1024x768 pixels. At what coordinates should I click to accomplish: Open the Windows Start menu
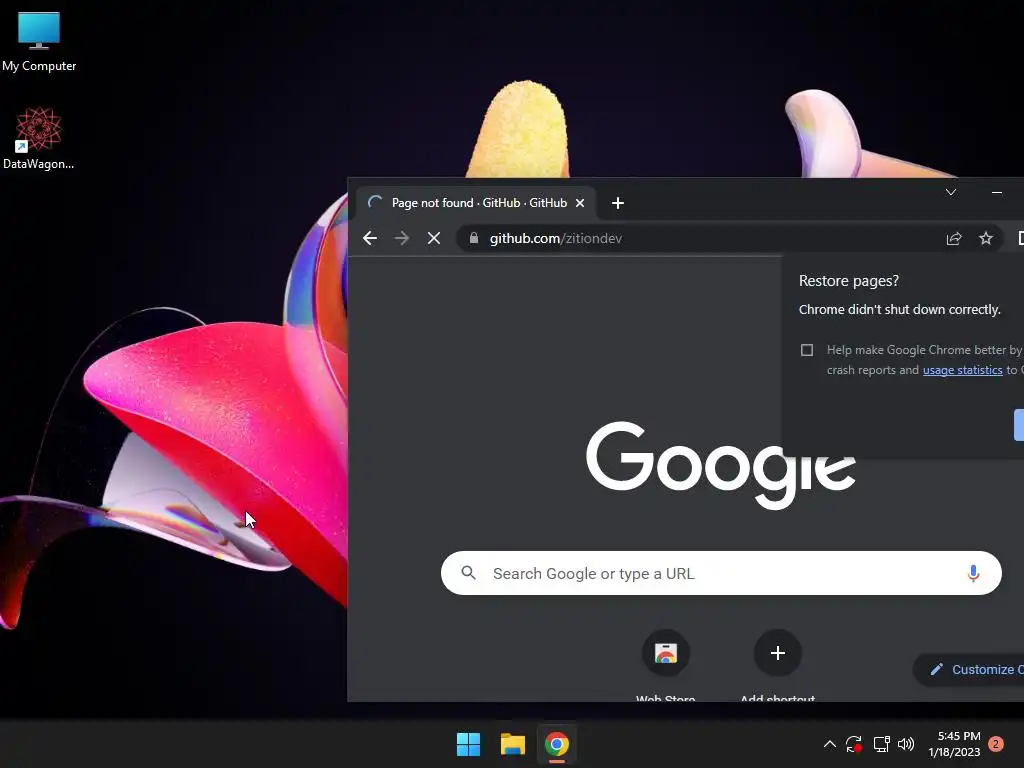(x=468, y=744)
